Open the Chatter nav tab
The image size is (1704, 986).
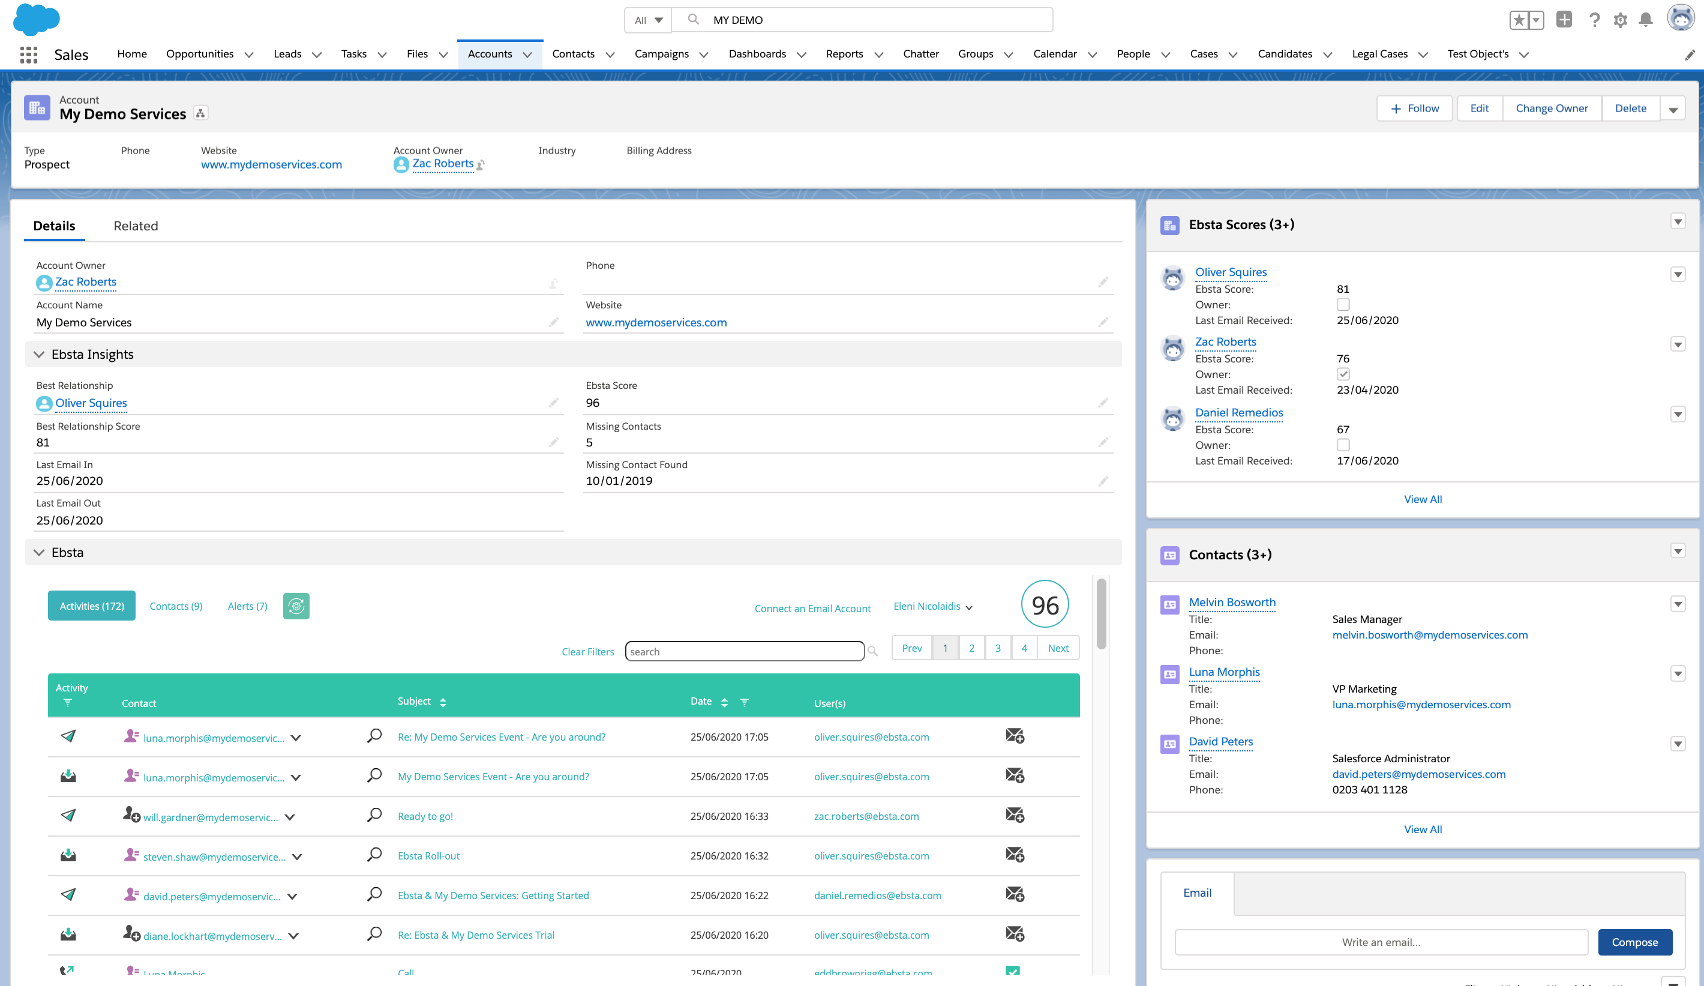[920, 54]
